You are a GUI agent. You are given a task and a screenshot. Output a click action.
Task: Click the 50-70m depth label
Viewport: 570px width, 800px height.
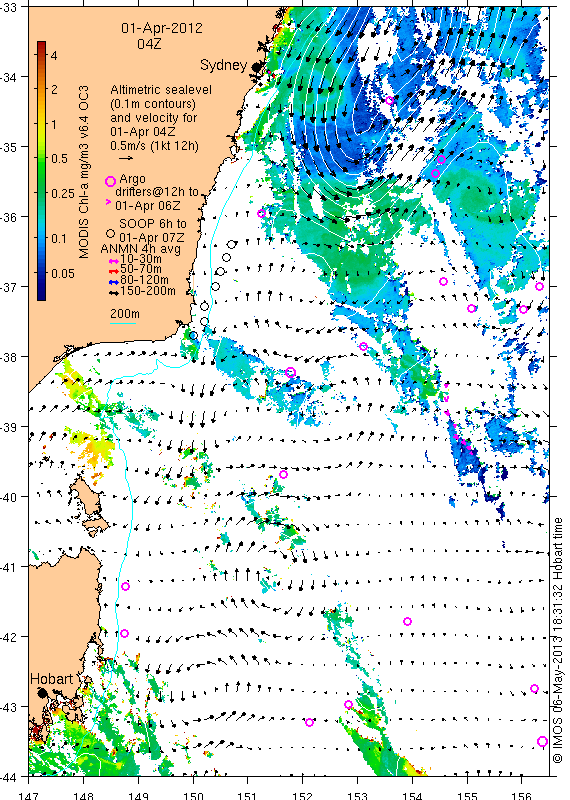coord(141,269)
